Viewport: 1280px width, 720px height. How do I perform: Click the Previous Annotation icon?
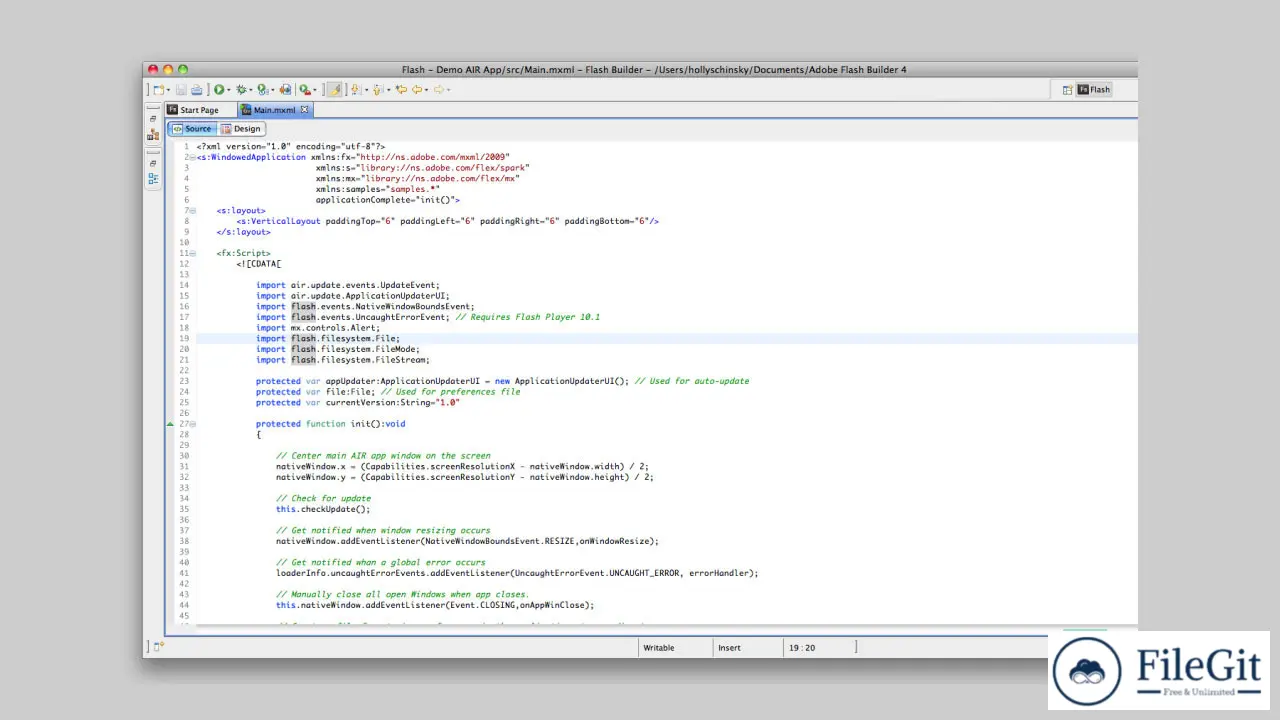coord(377,90)
